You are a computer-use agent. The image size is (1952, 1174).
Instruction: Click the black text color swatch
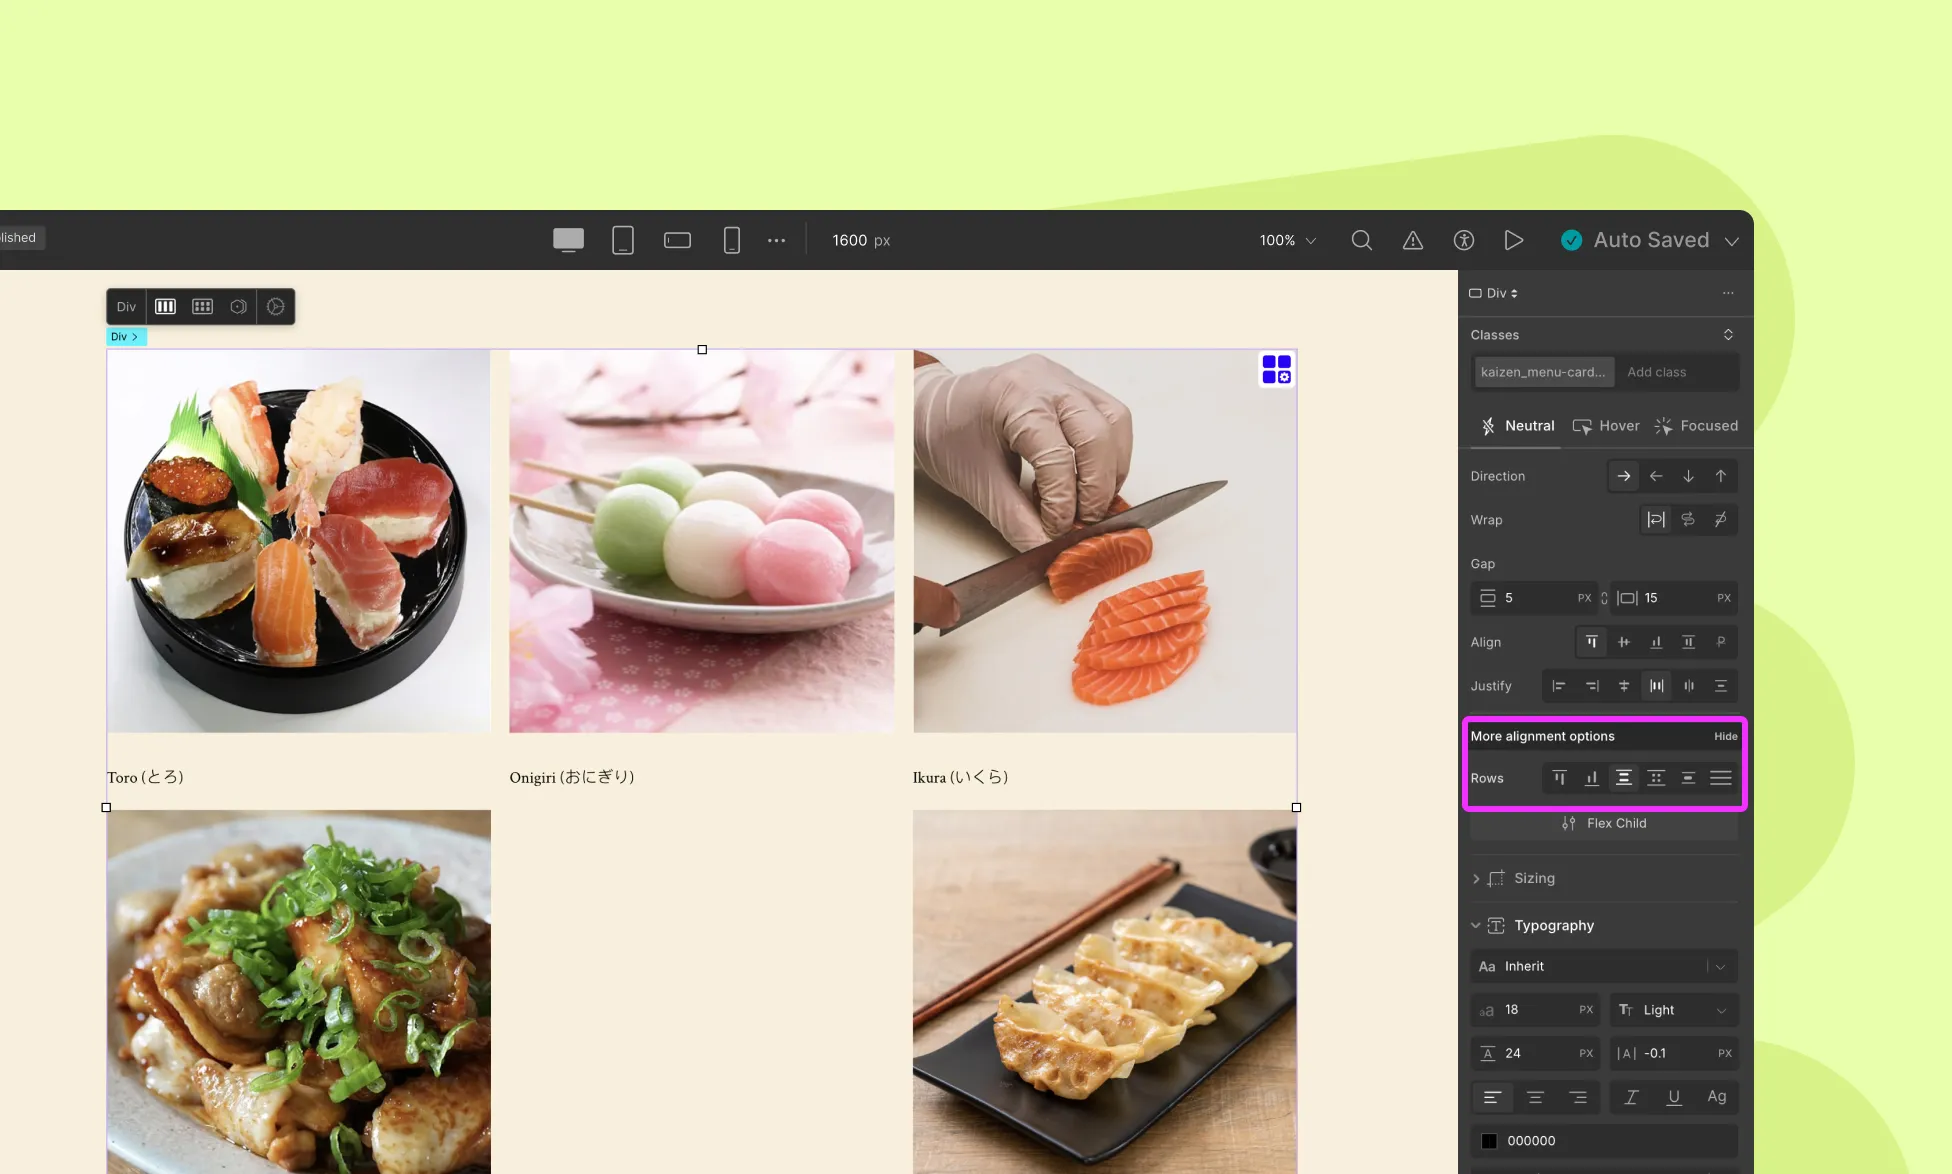click(1489, 1141)
